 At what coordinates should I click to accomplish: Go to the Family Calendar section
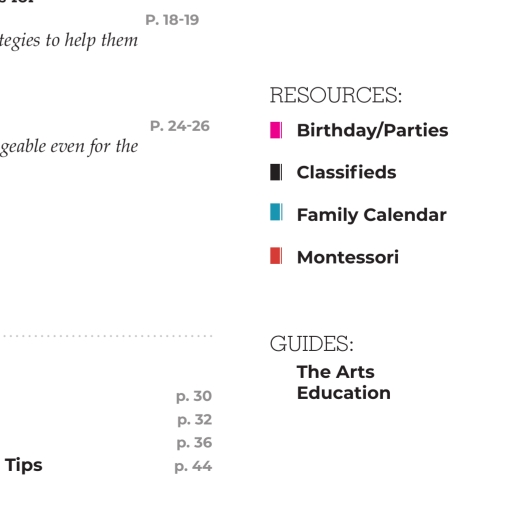[372, 215]
